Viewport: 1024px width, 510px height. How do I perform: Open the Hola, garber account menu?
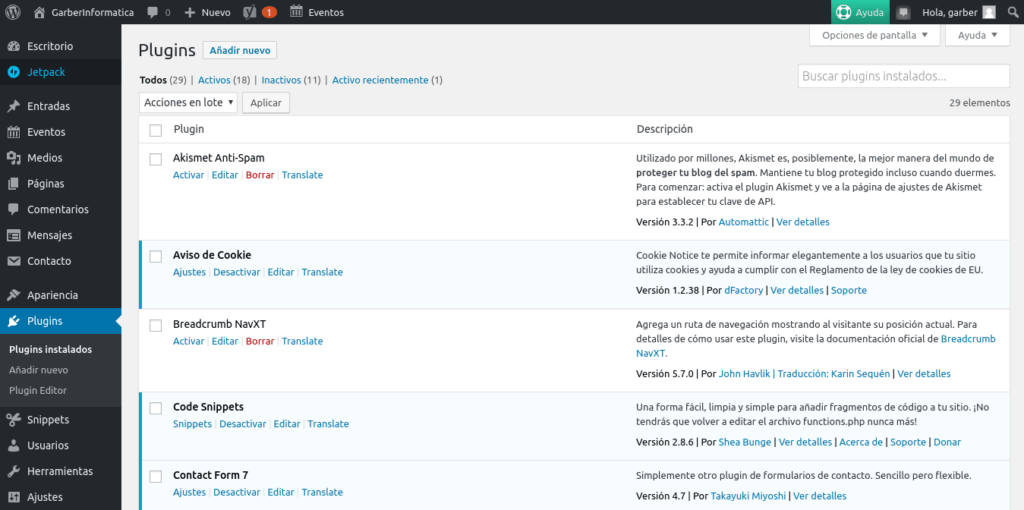click(958, 12)
